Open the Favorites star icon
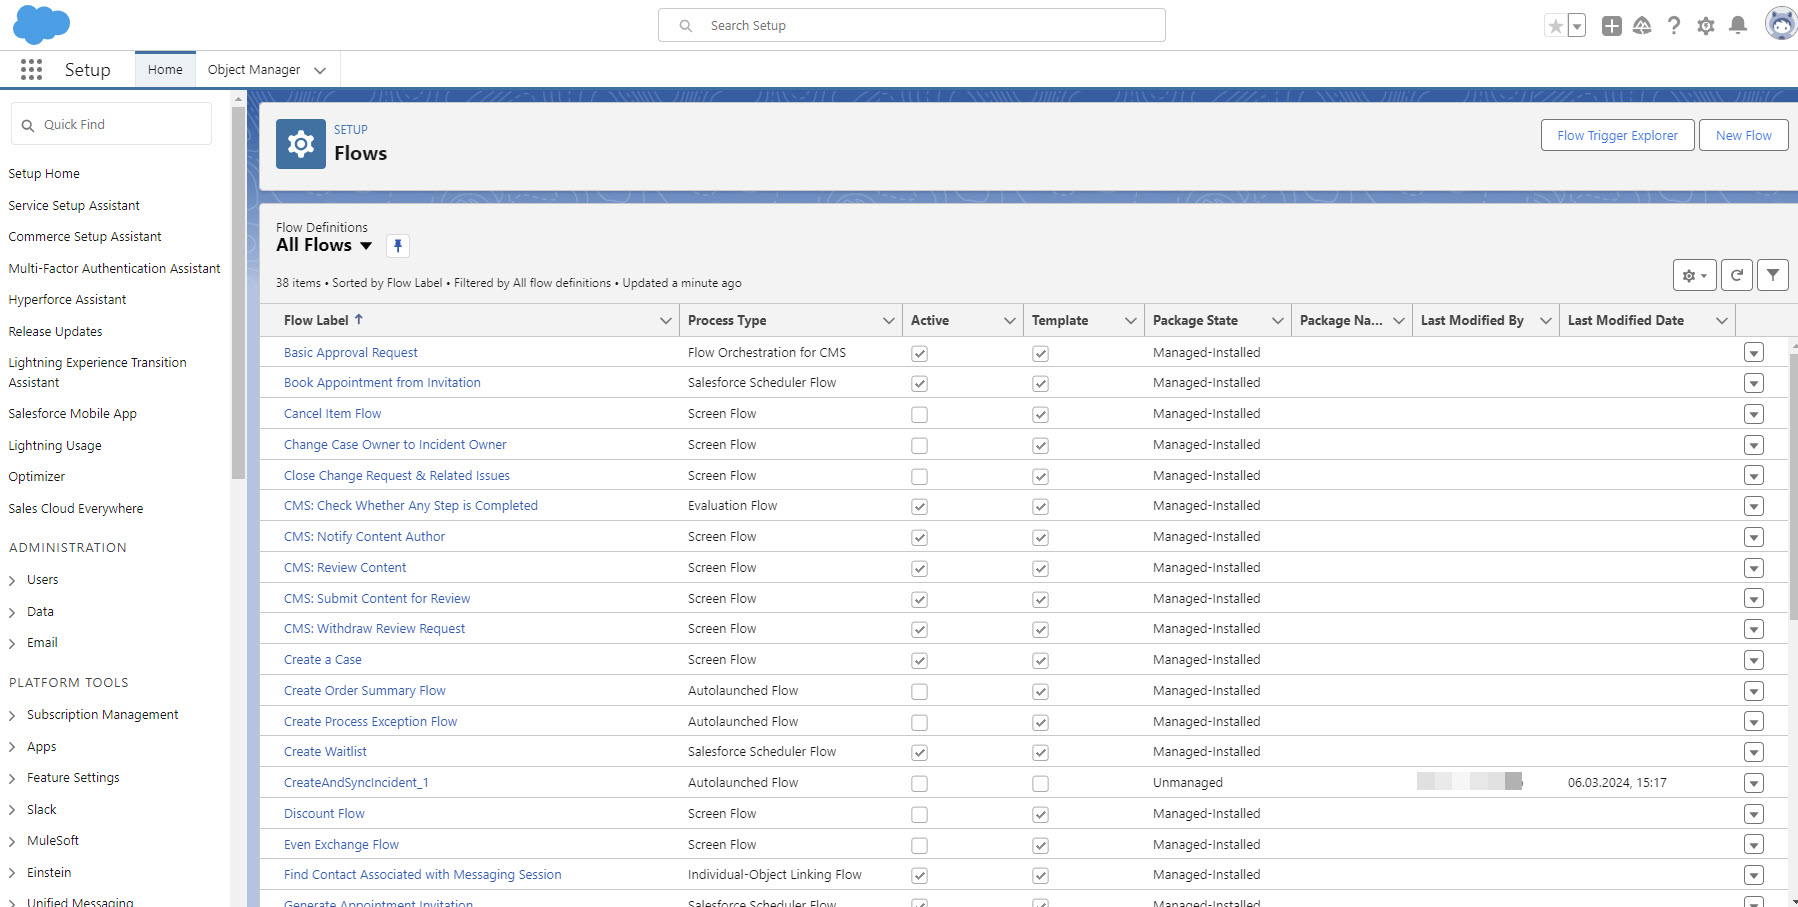Viewport: 1798px width, 907px height. click(1555, 26)
